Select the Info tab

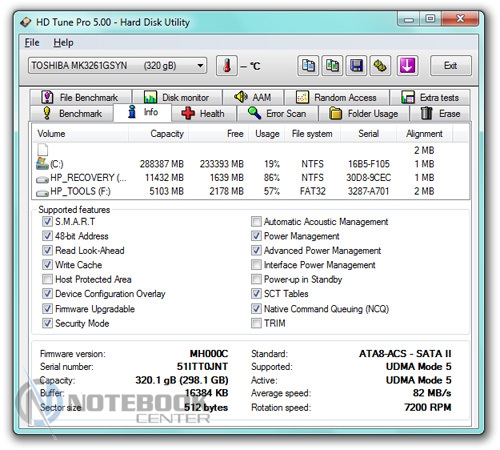click(x=143, y=112)
